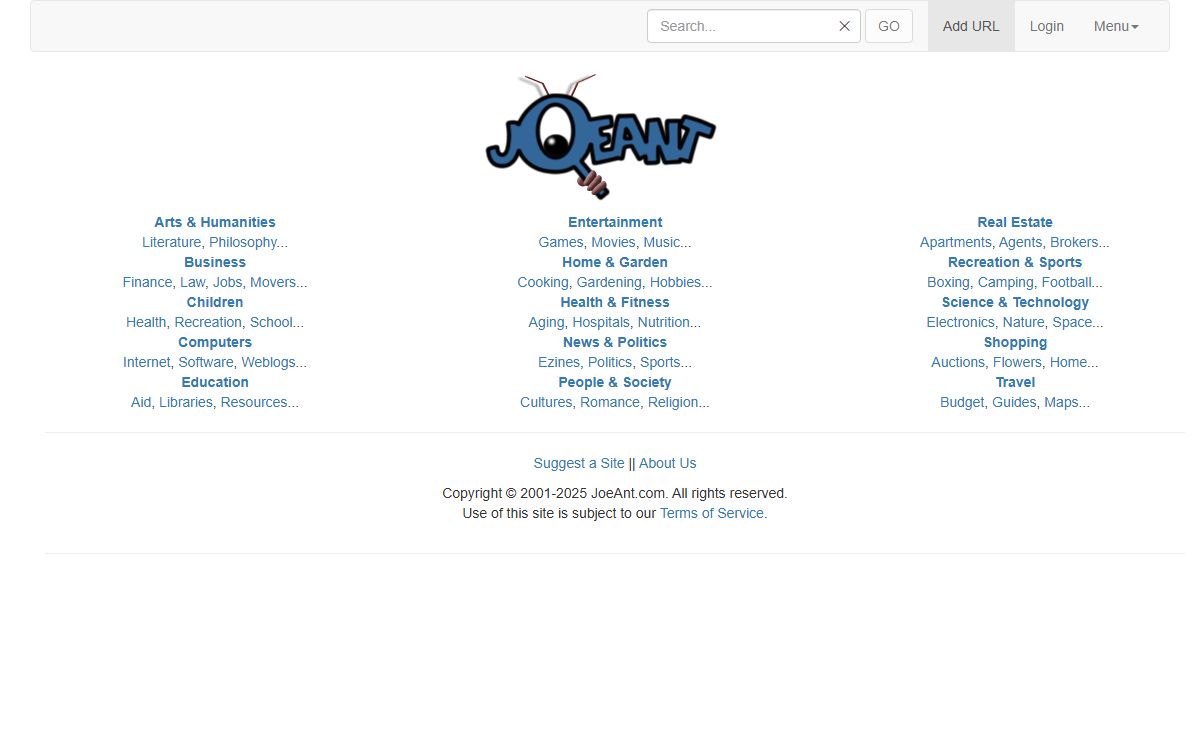The height and width of the screenshot is (740, 1200).
Task: Open the Libraries subcategory
Action: [x=186, y=402]
